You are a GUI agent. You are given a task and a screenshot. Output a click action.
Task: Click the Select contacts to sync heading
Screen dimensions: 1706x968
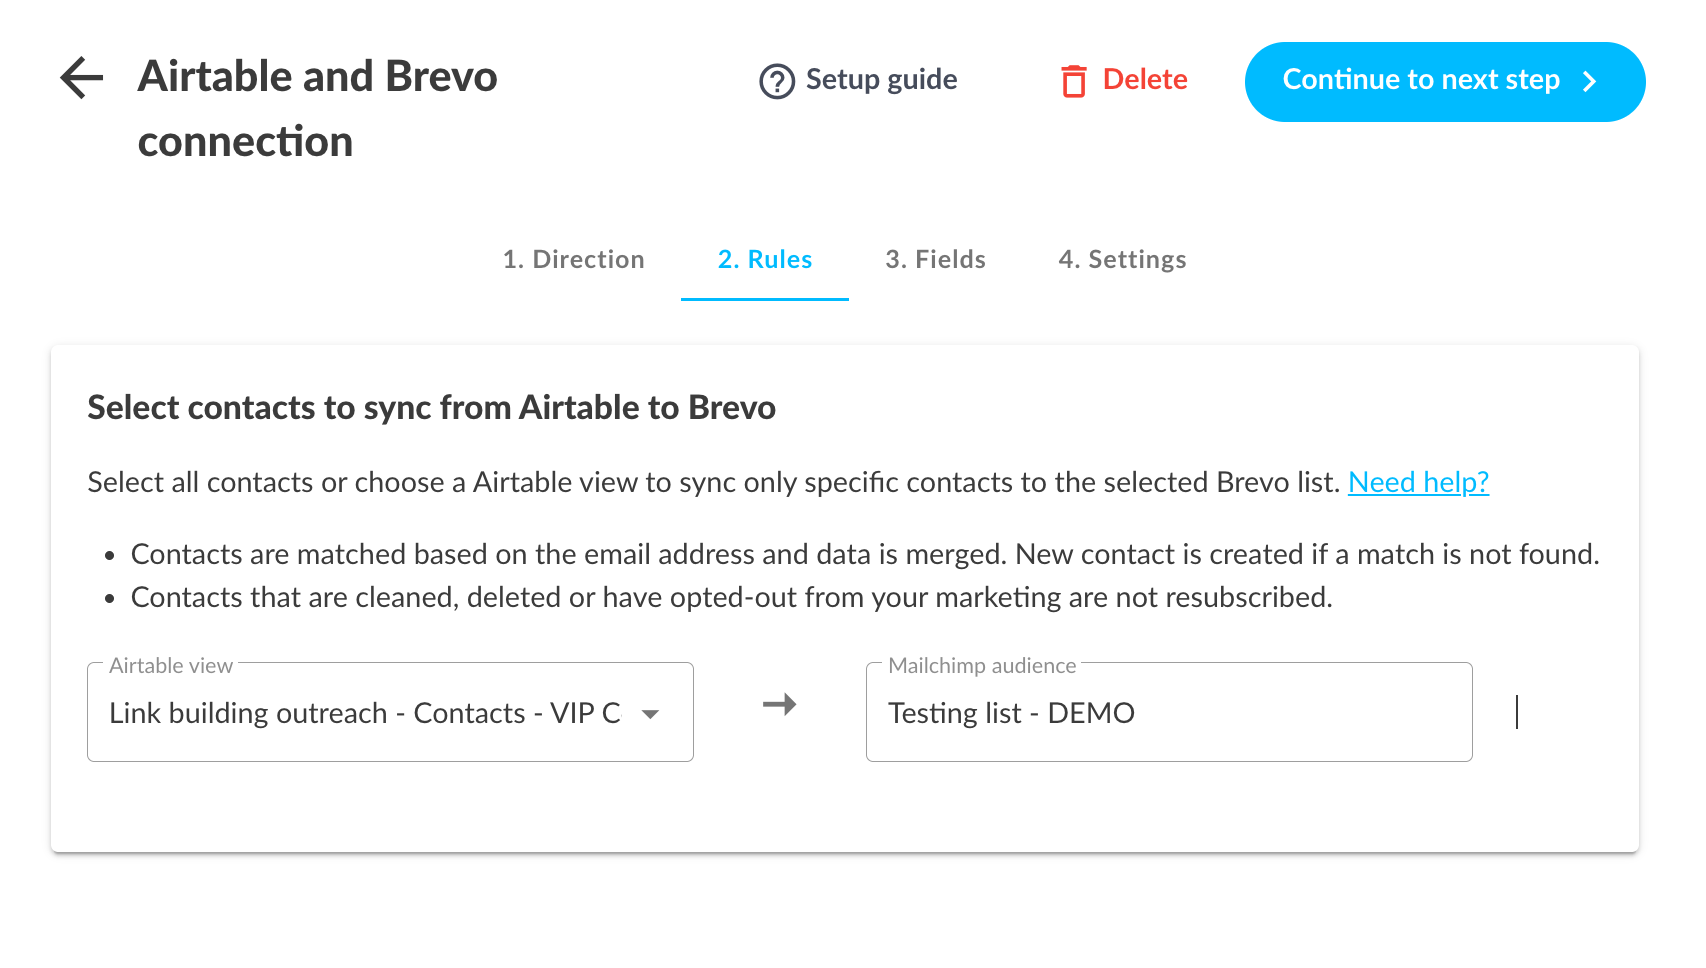click(x=431, y=408)
